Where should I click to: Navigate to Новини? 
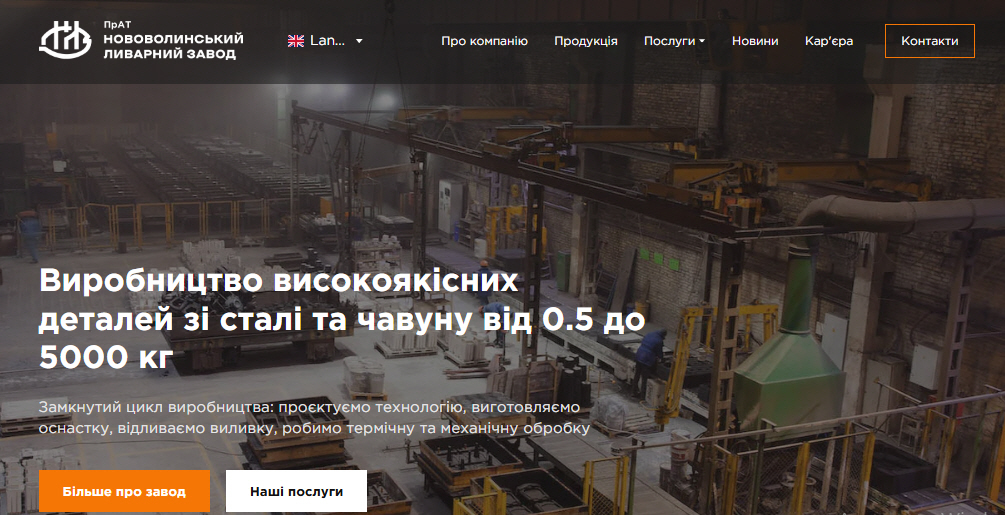click(755, 41)
